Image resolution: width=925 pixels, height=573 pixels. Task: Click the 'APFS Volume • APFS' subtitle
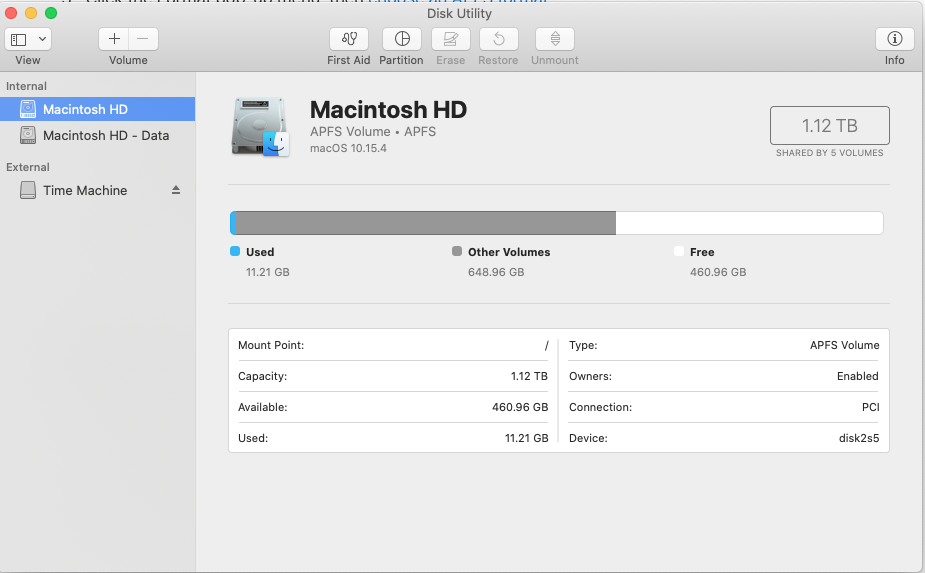373,132
